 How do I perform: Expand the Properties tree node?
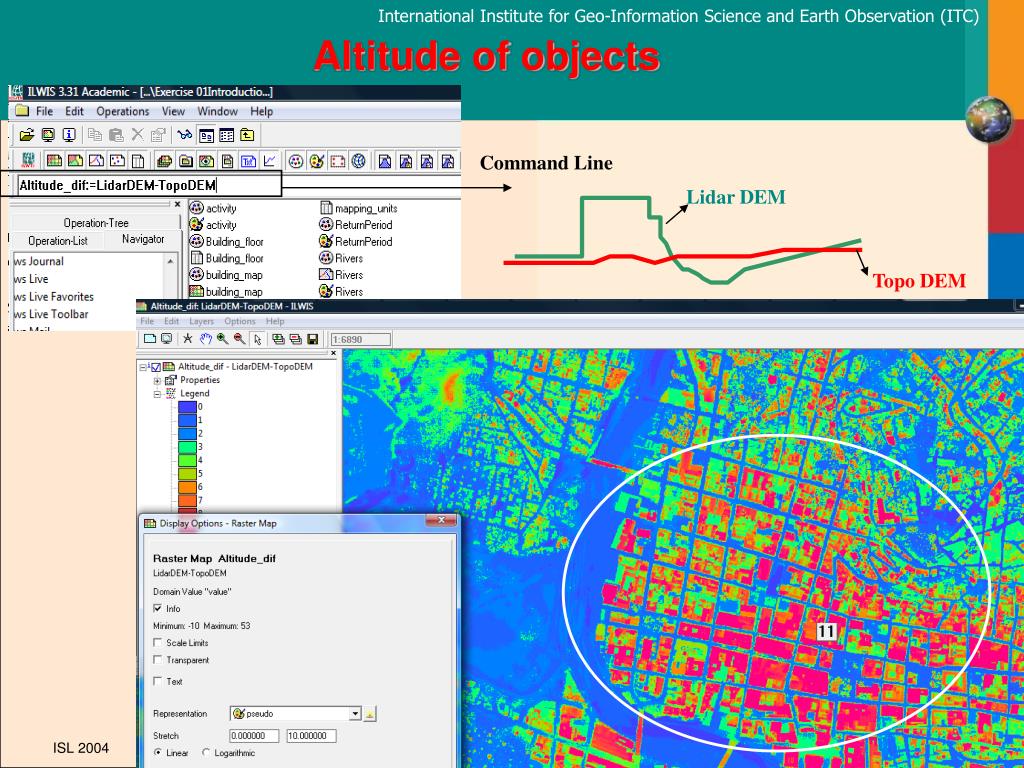[157, 380]
